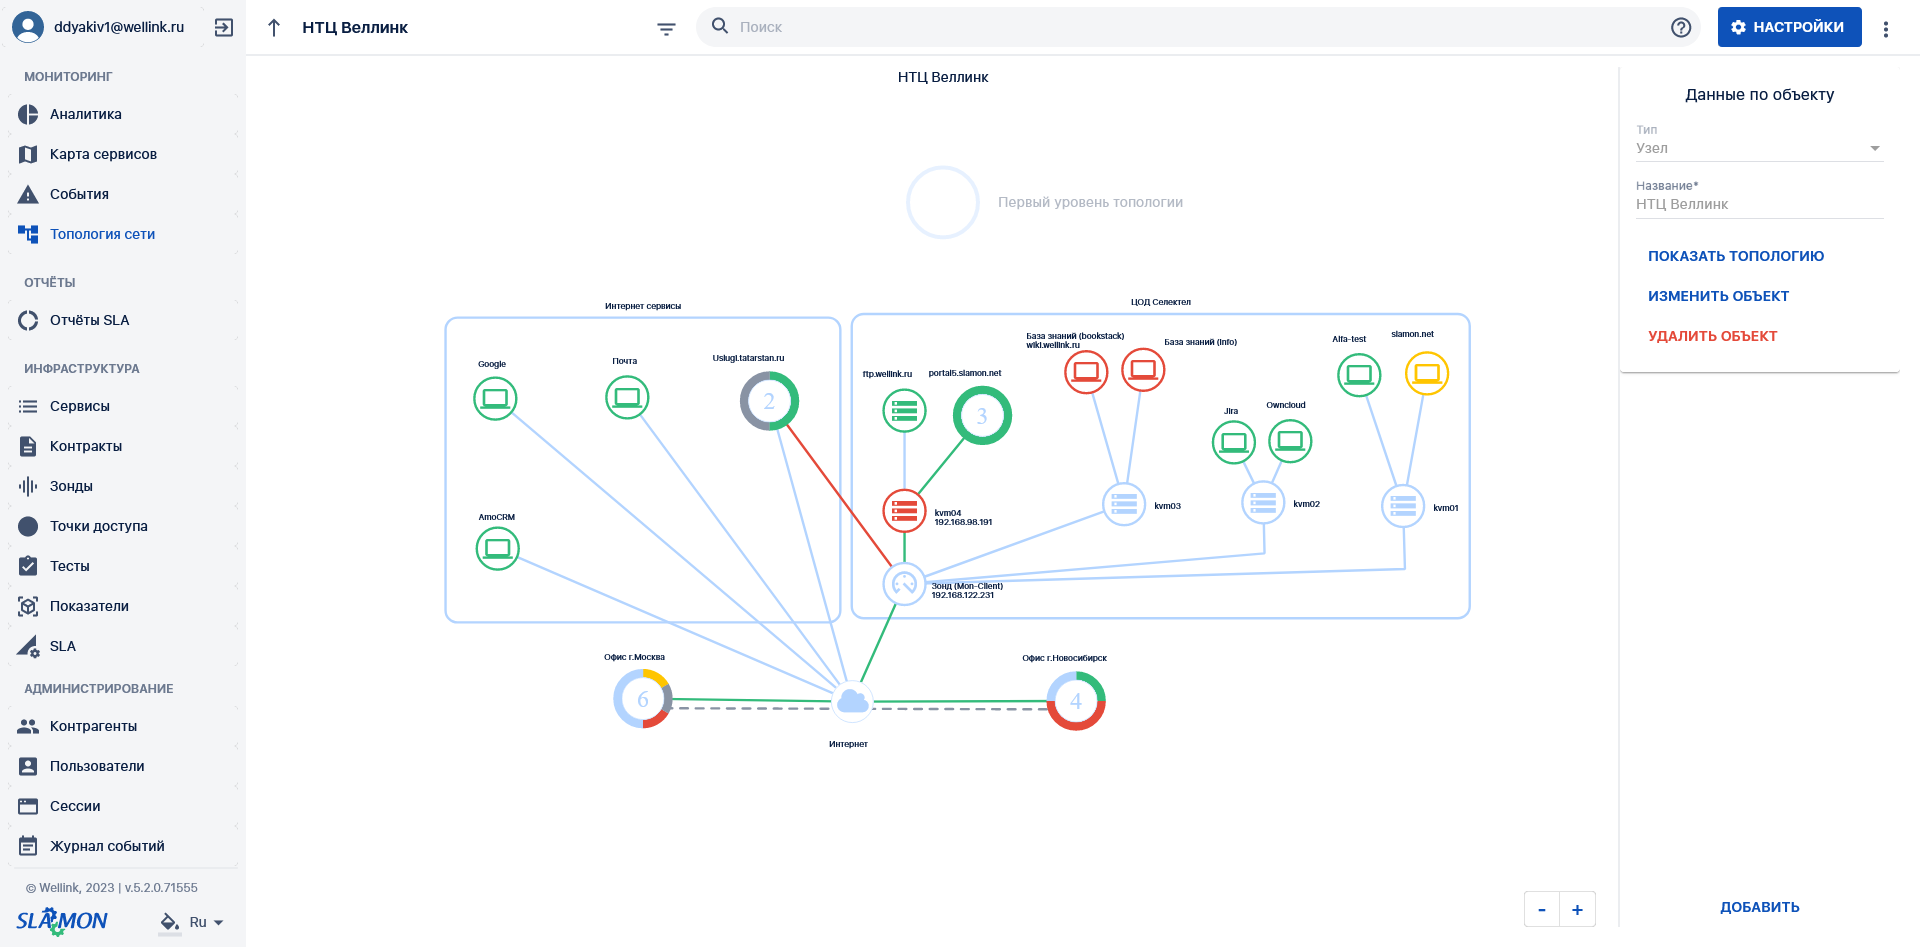Zoom in with the plus button
The width and height of the screenshot is (1920, 947).
point(1577,909)
